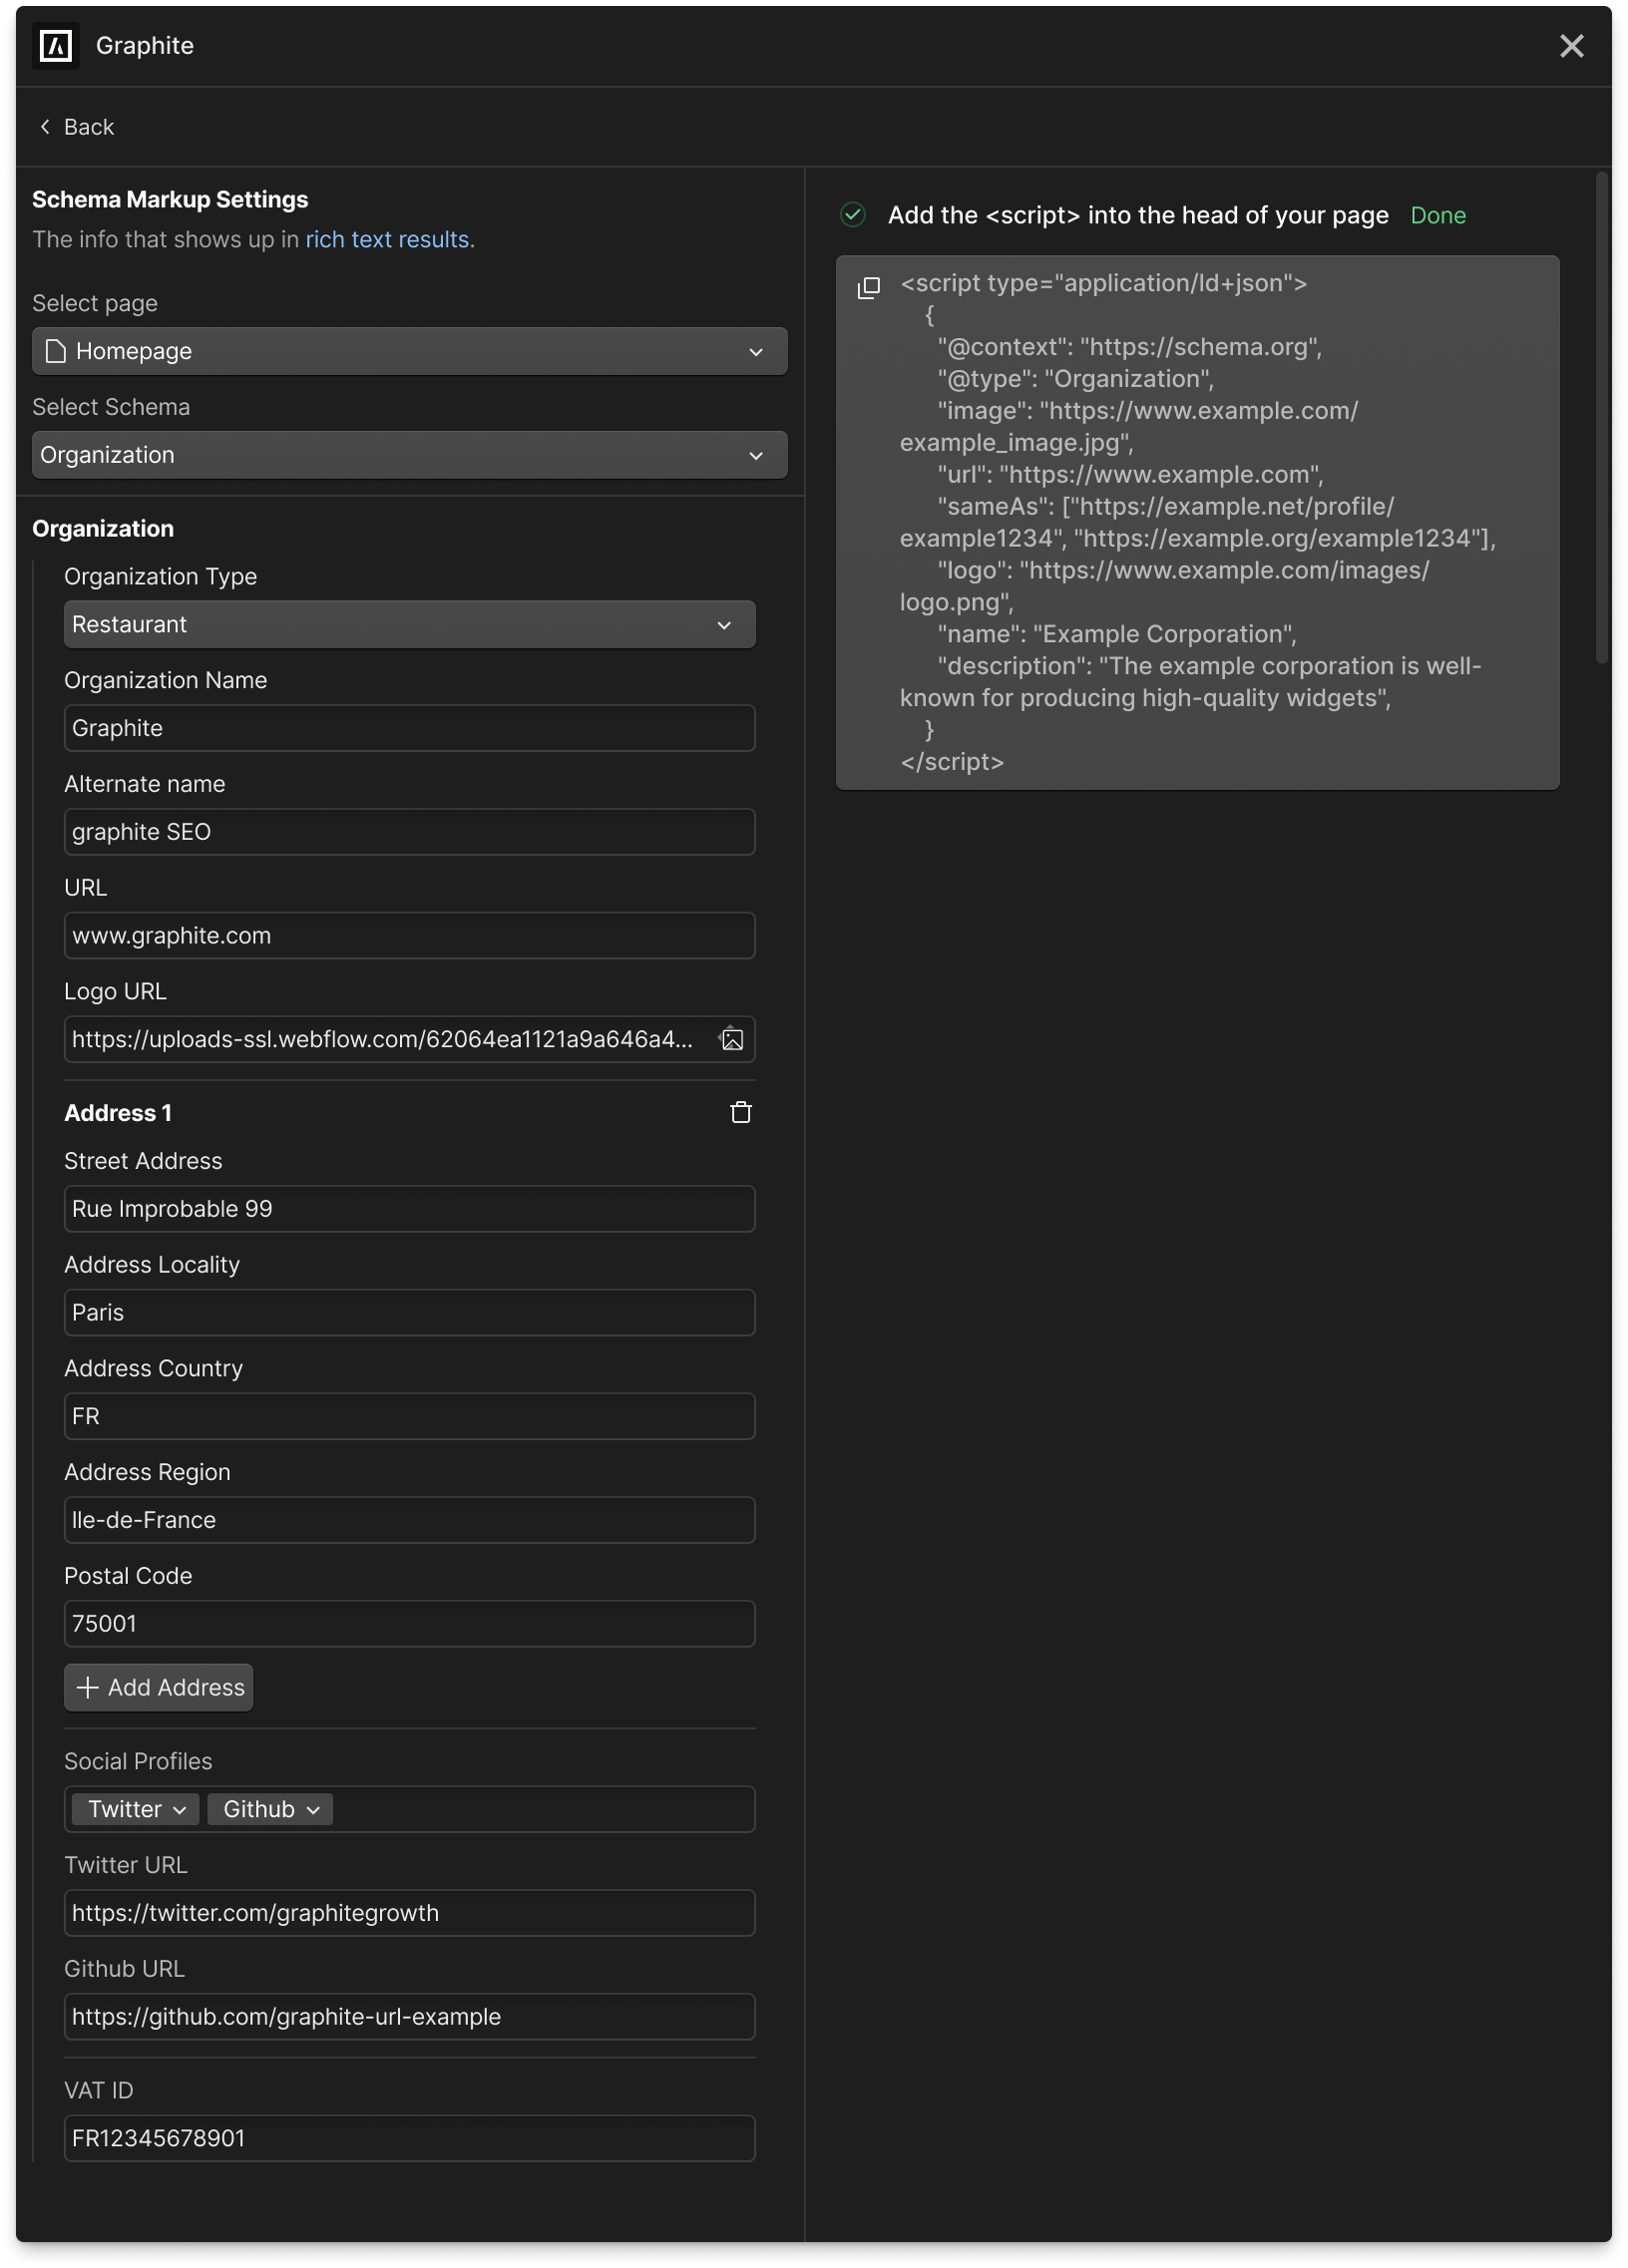Click the Social Profiles label
The width and height of the screenshot is (1628, 2268).
click(138, 1762)
